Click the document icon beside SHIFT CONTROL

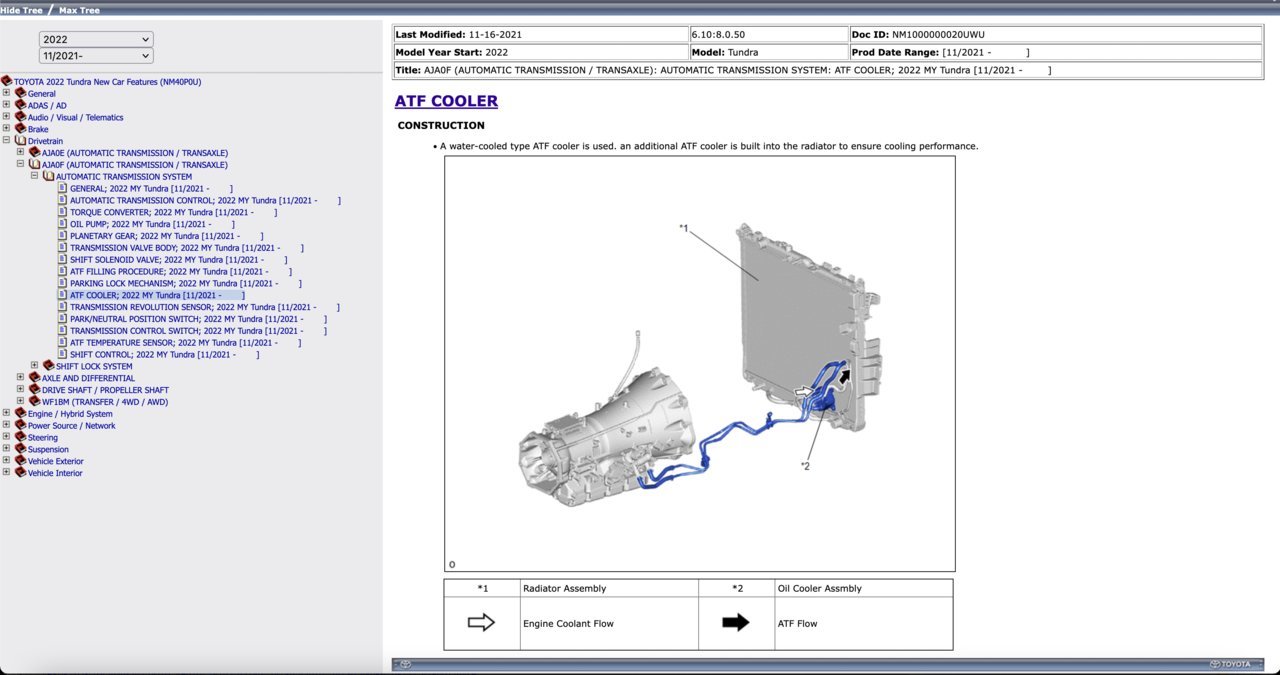[x=63, y=354]
